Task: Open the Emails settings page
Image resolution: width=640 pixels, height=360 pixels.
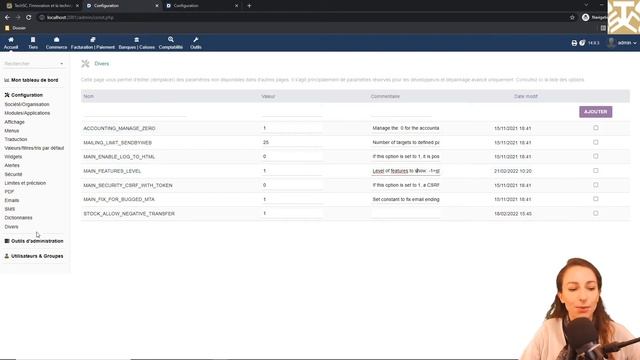Action: click(12, 200)
